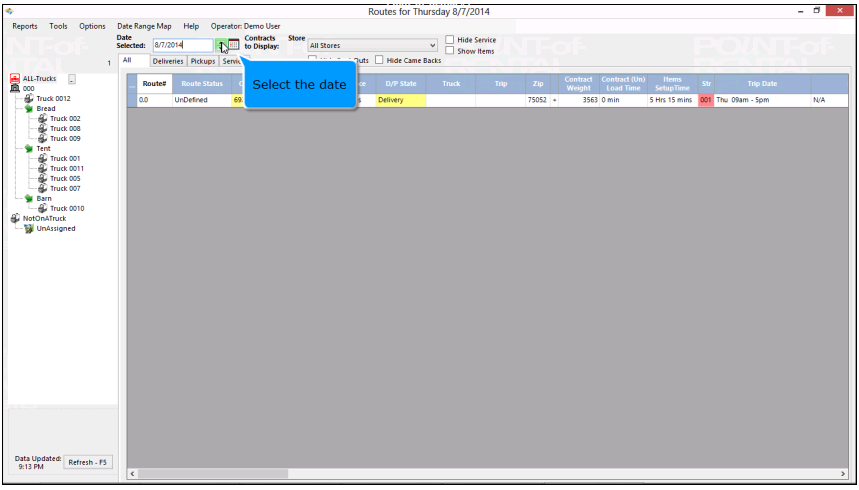The width and height of the screenshot is (859, 490).
Task: Open the Date Range Map menu
Action: pos(145,26)
